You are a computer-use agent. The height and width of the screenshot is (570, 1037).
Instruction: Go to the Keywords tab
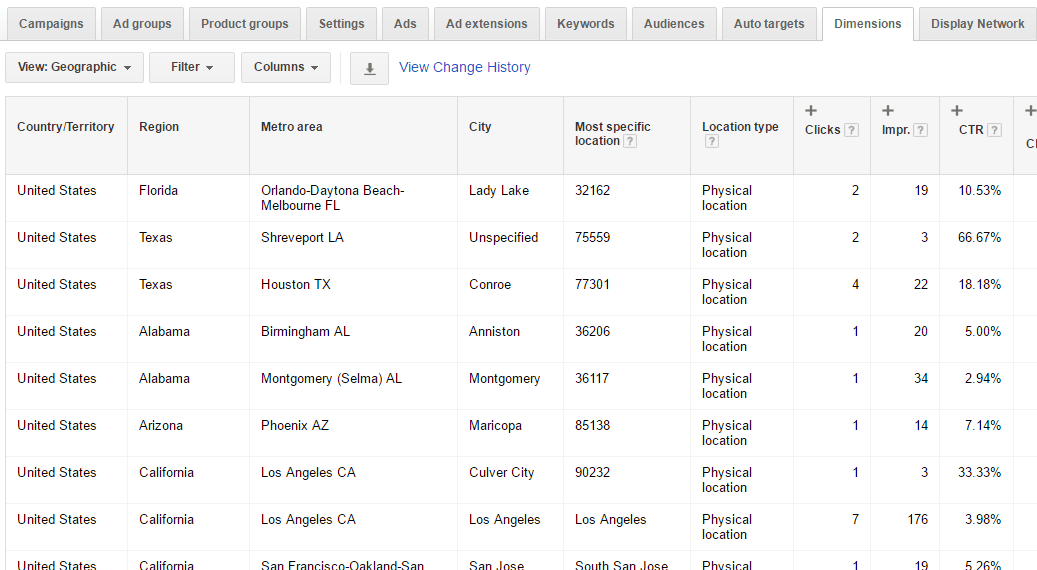click(586, 24)
